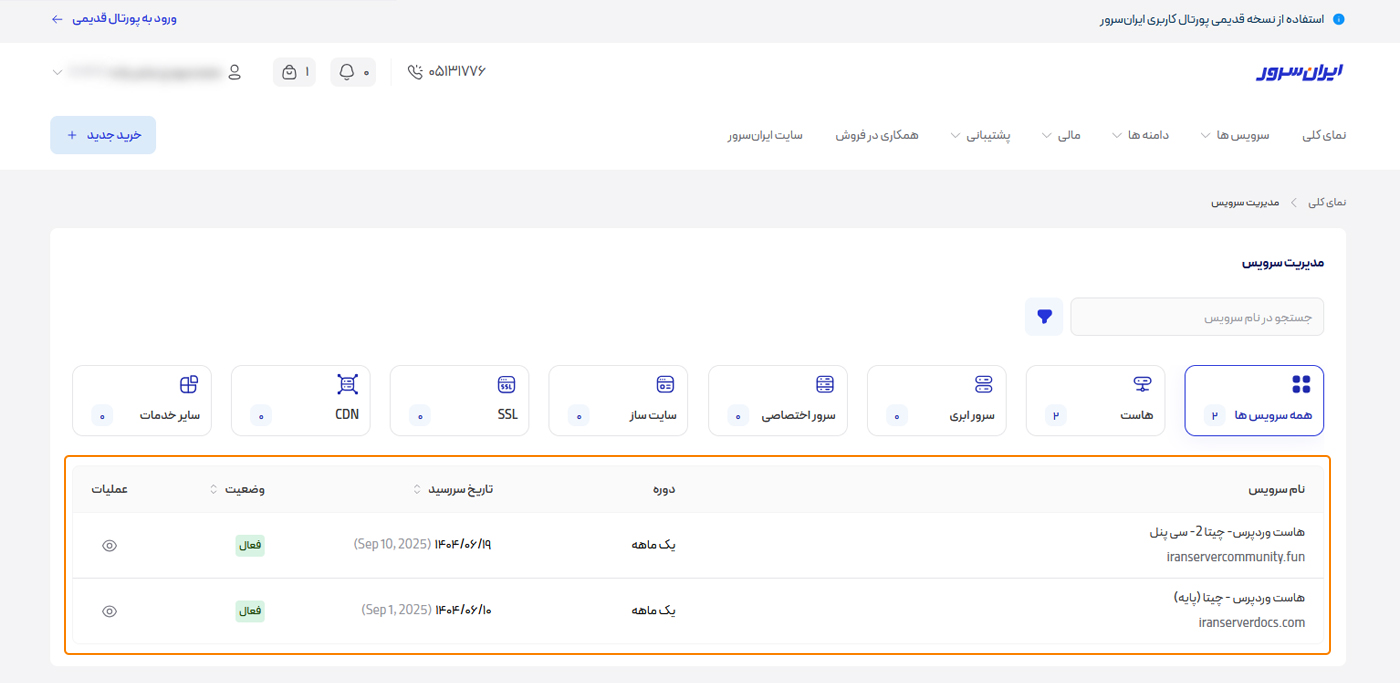View details of iranserverdocs.com via eye icon
1400x683 pixels.
(110, 611)
